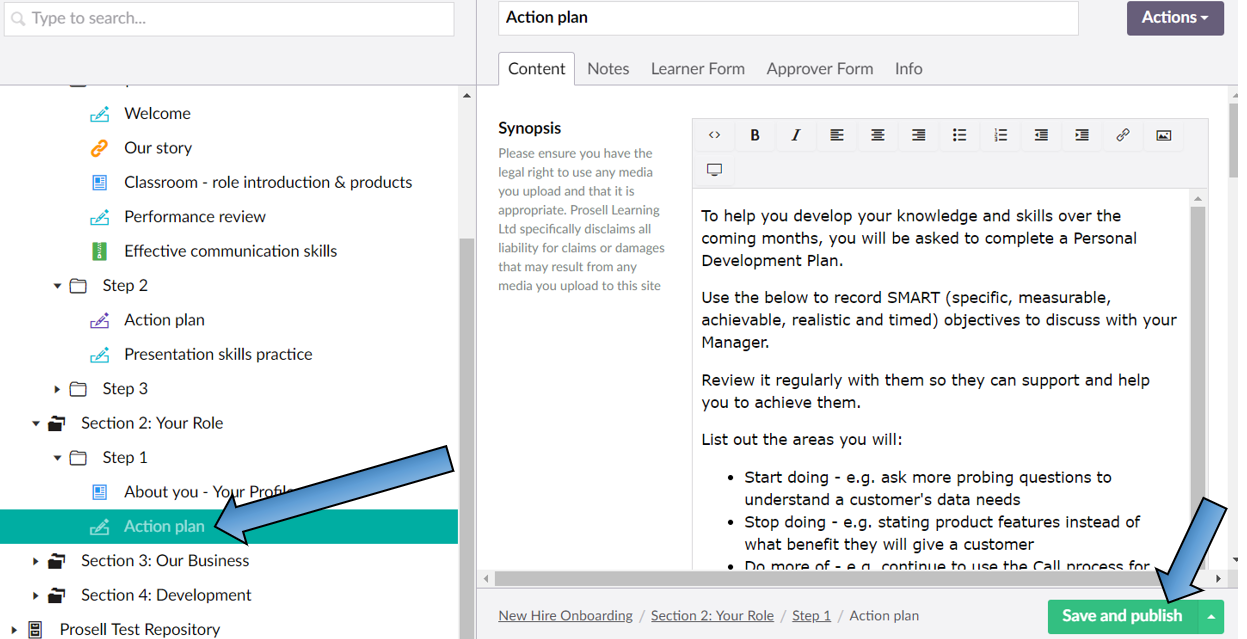Follow the New Hire Onboarding breadcrumb link
This screenshot has width=1247, height=639.
565,616
